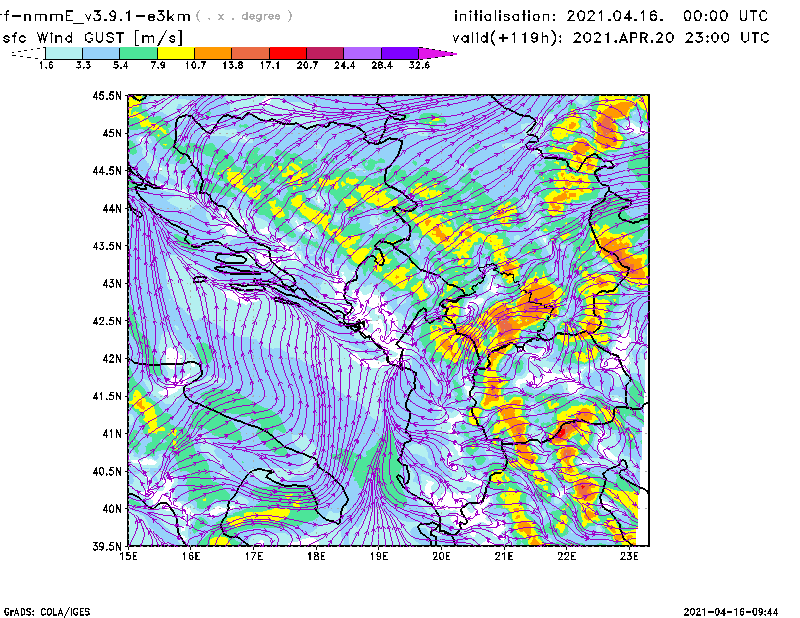Screen dimensions: 800x618
Task: Click the orange legend swatch for 10.7–13.8
Action: [213, 53]
